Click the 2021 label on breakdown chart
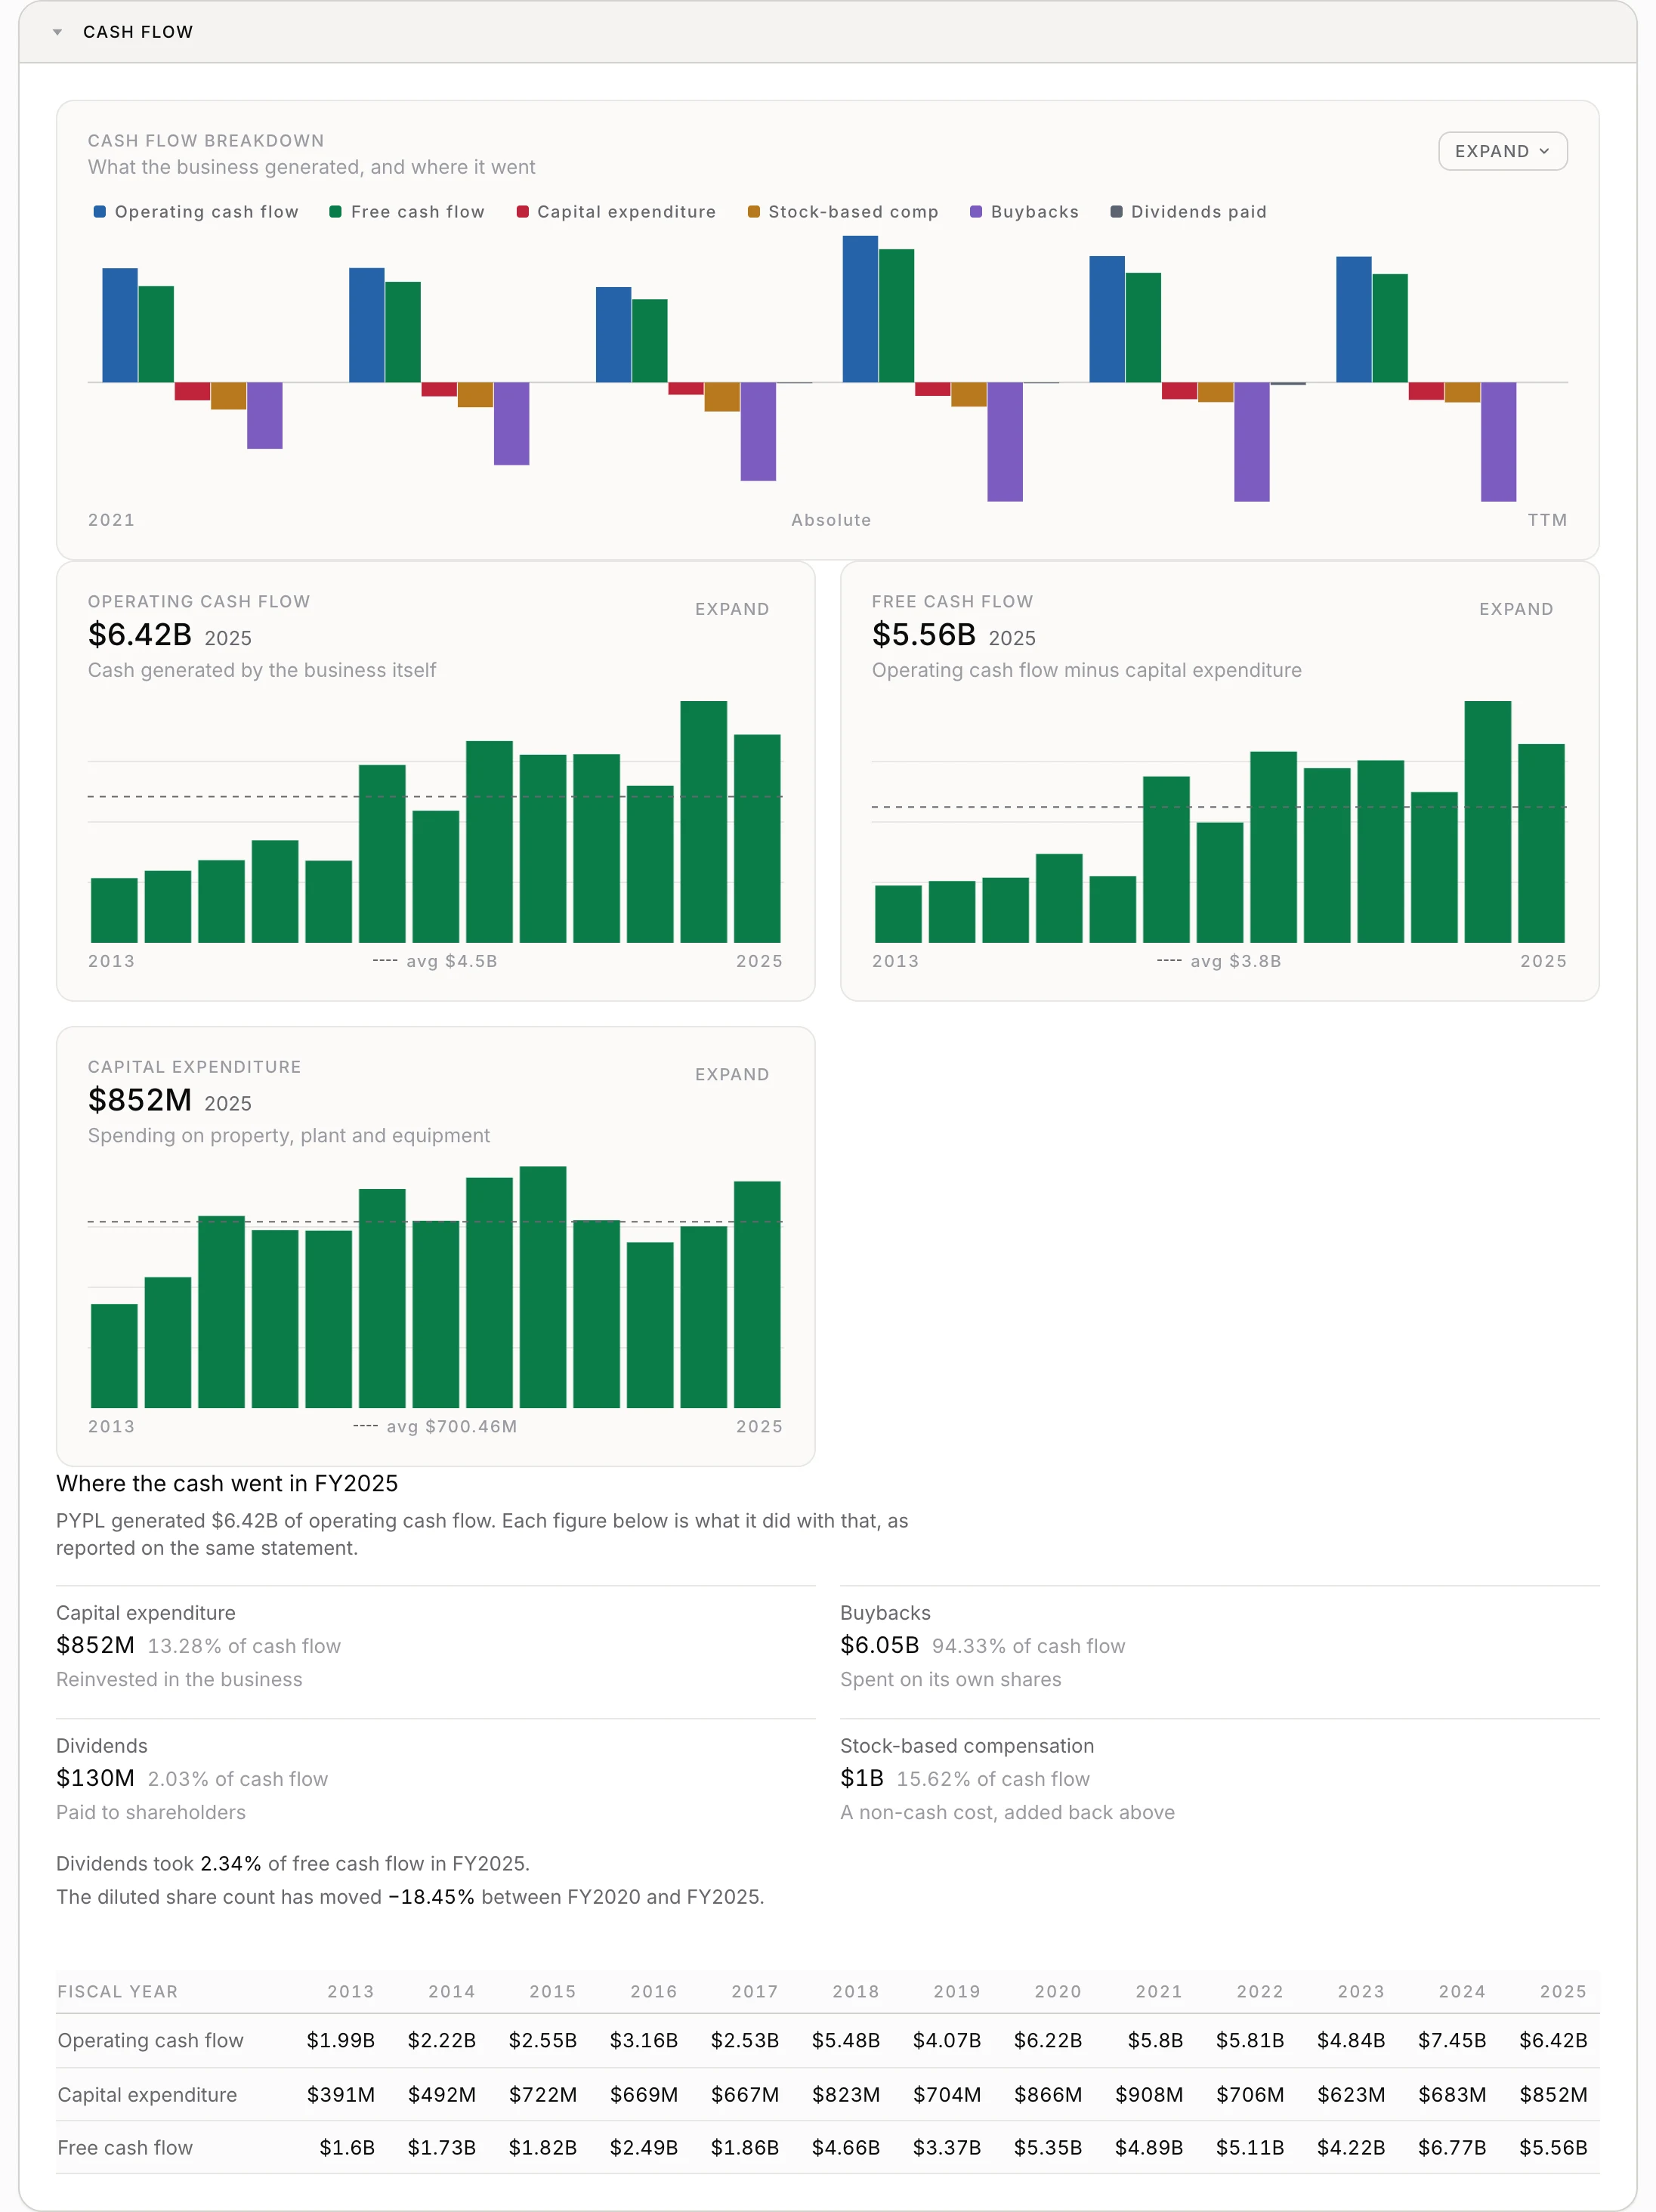 [111, 520]
